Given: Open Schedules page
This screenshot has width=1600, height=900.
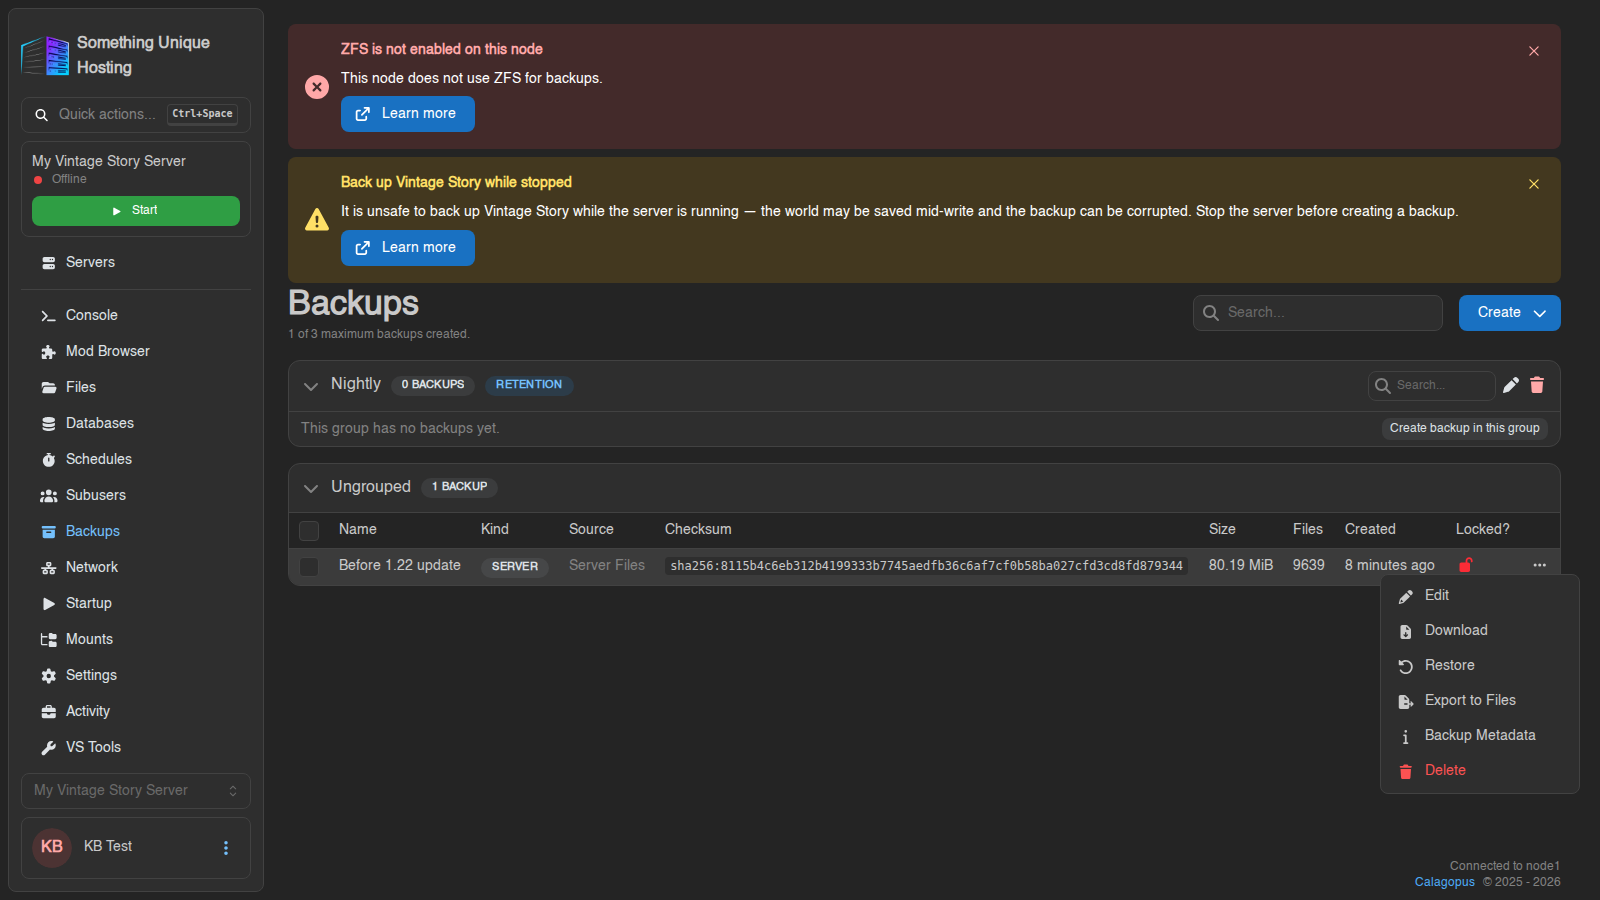Looking at the screenshot, I should tap(136, 459).
